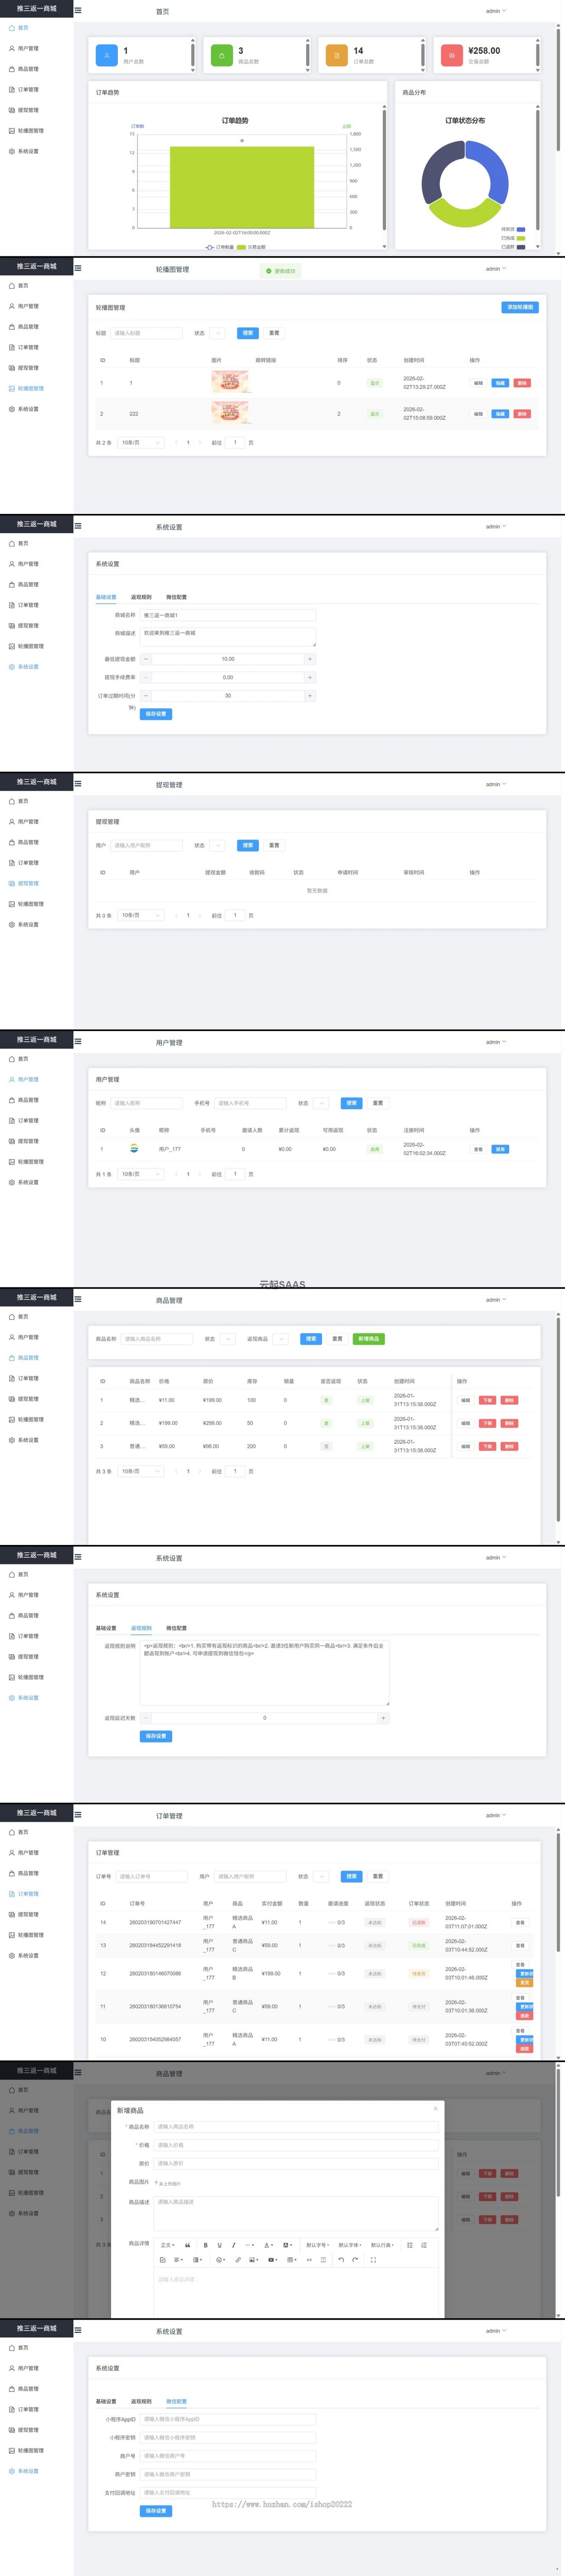Increase 最低提现金额 with the plus stepper

(x=310, y=659)
